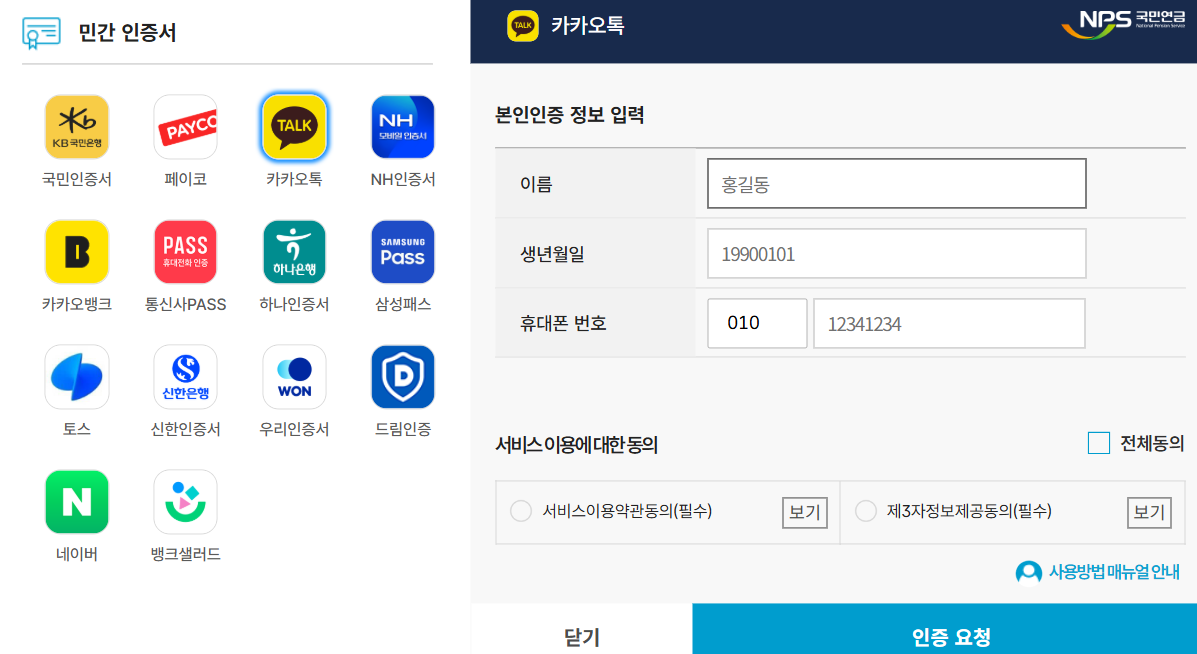Choose the 통신사PASS icon

tap(186, 252)
